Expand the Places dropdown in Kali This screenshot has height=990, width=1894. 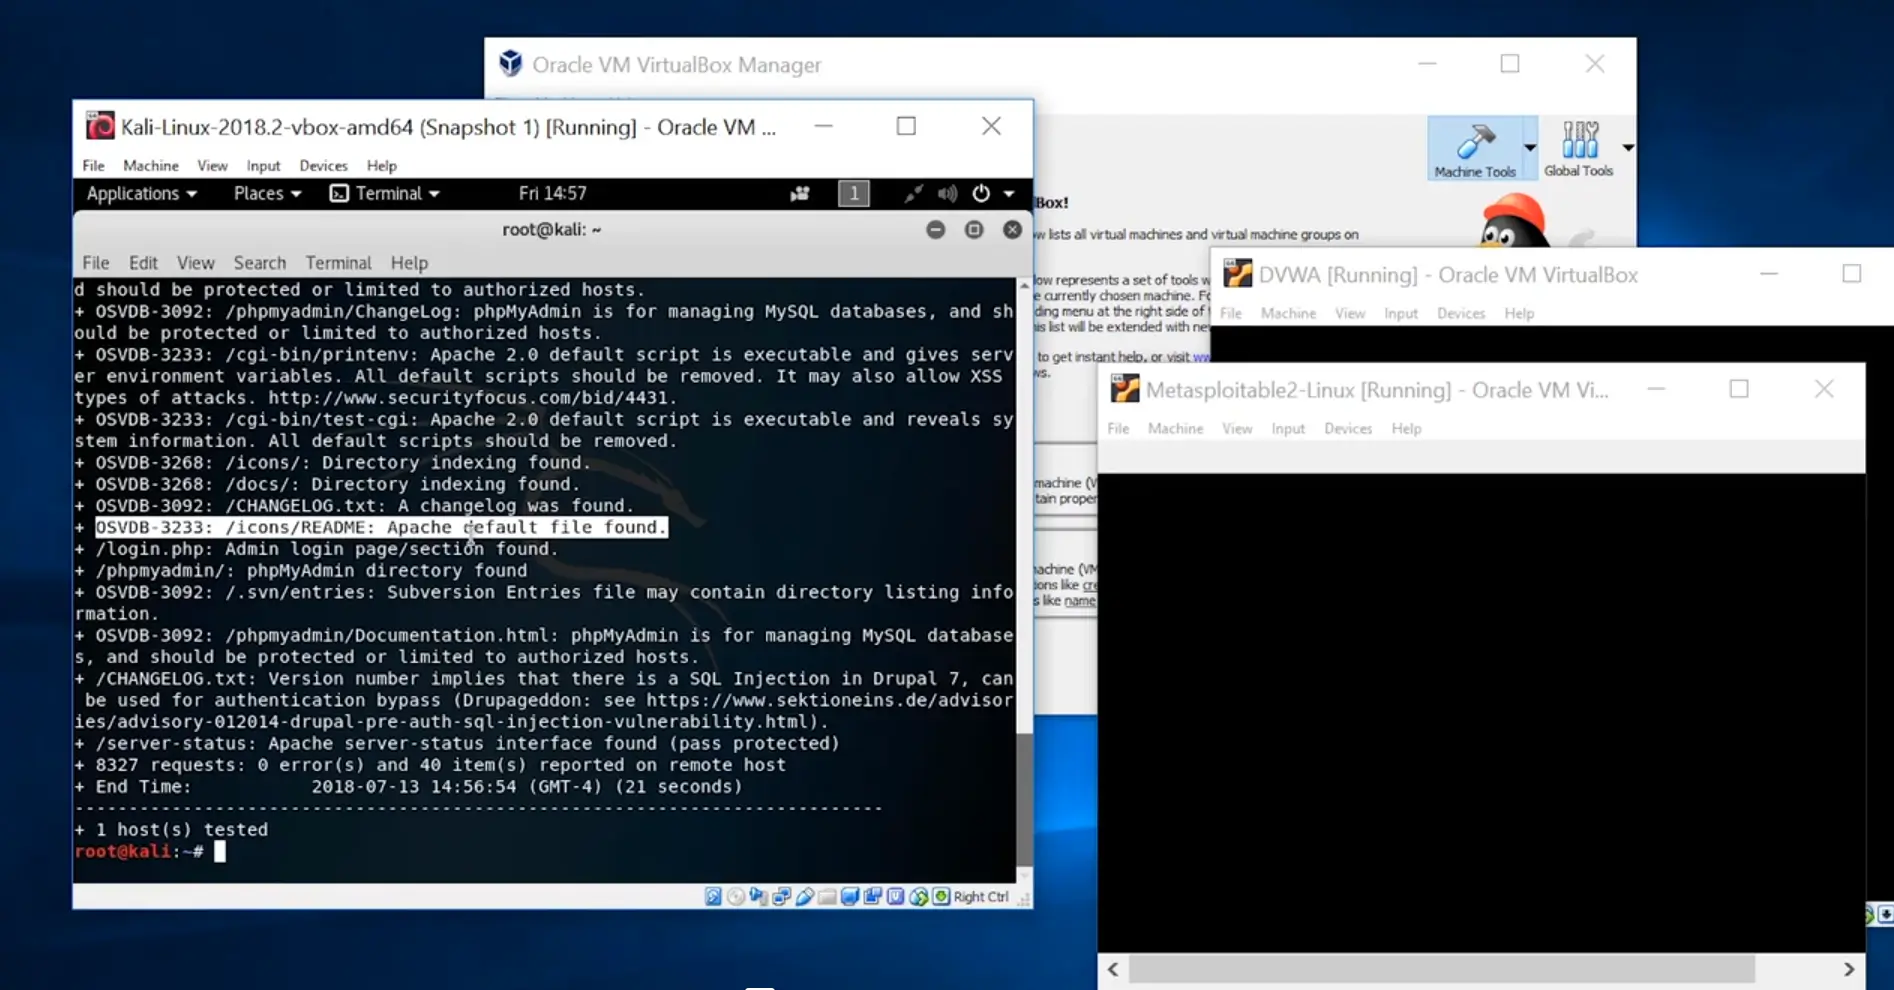coord(266,194)
